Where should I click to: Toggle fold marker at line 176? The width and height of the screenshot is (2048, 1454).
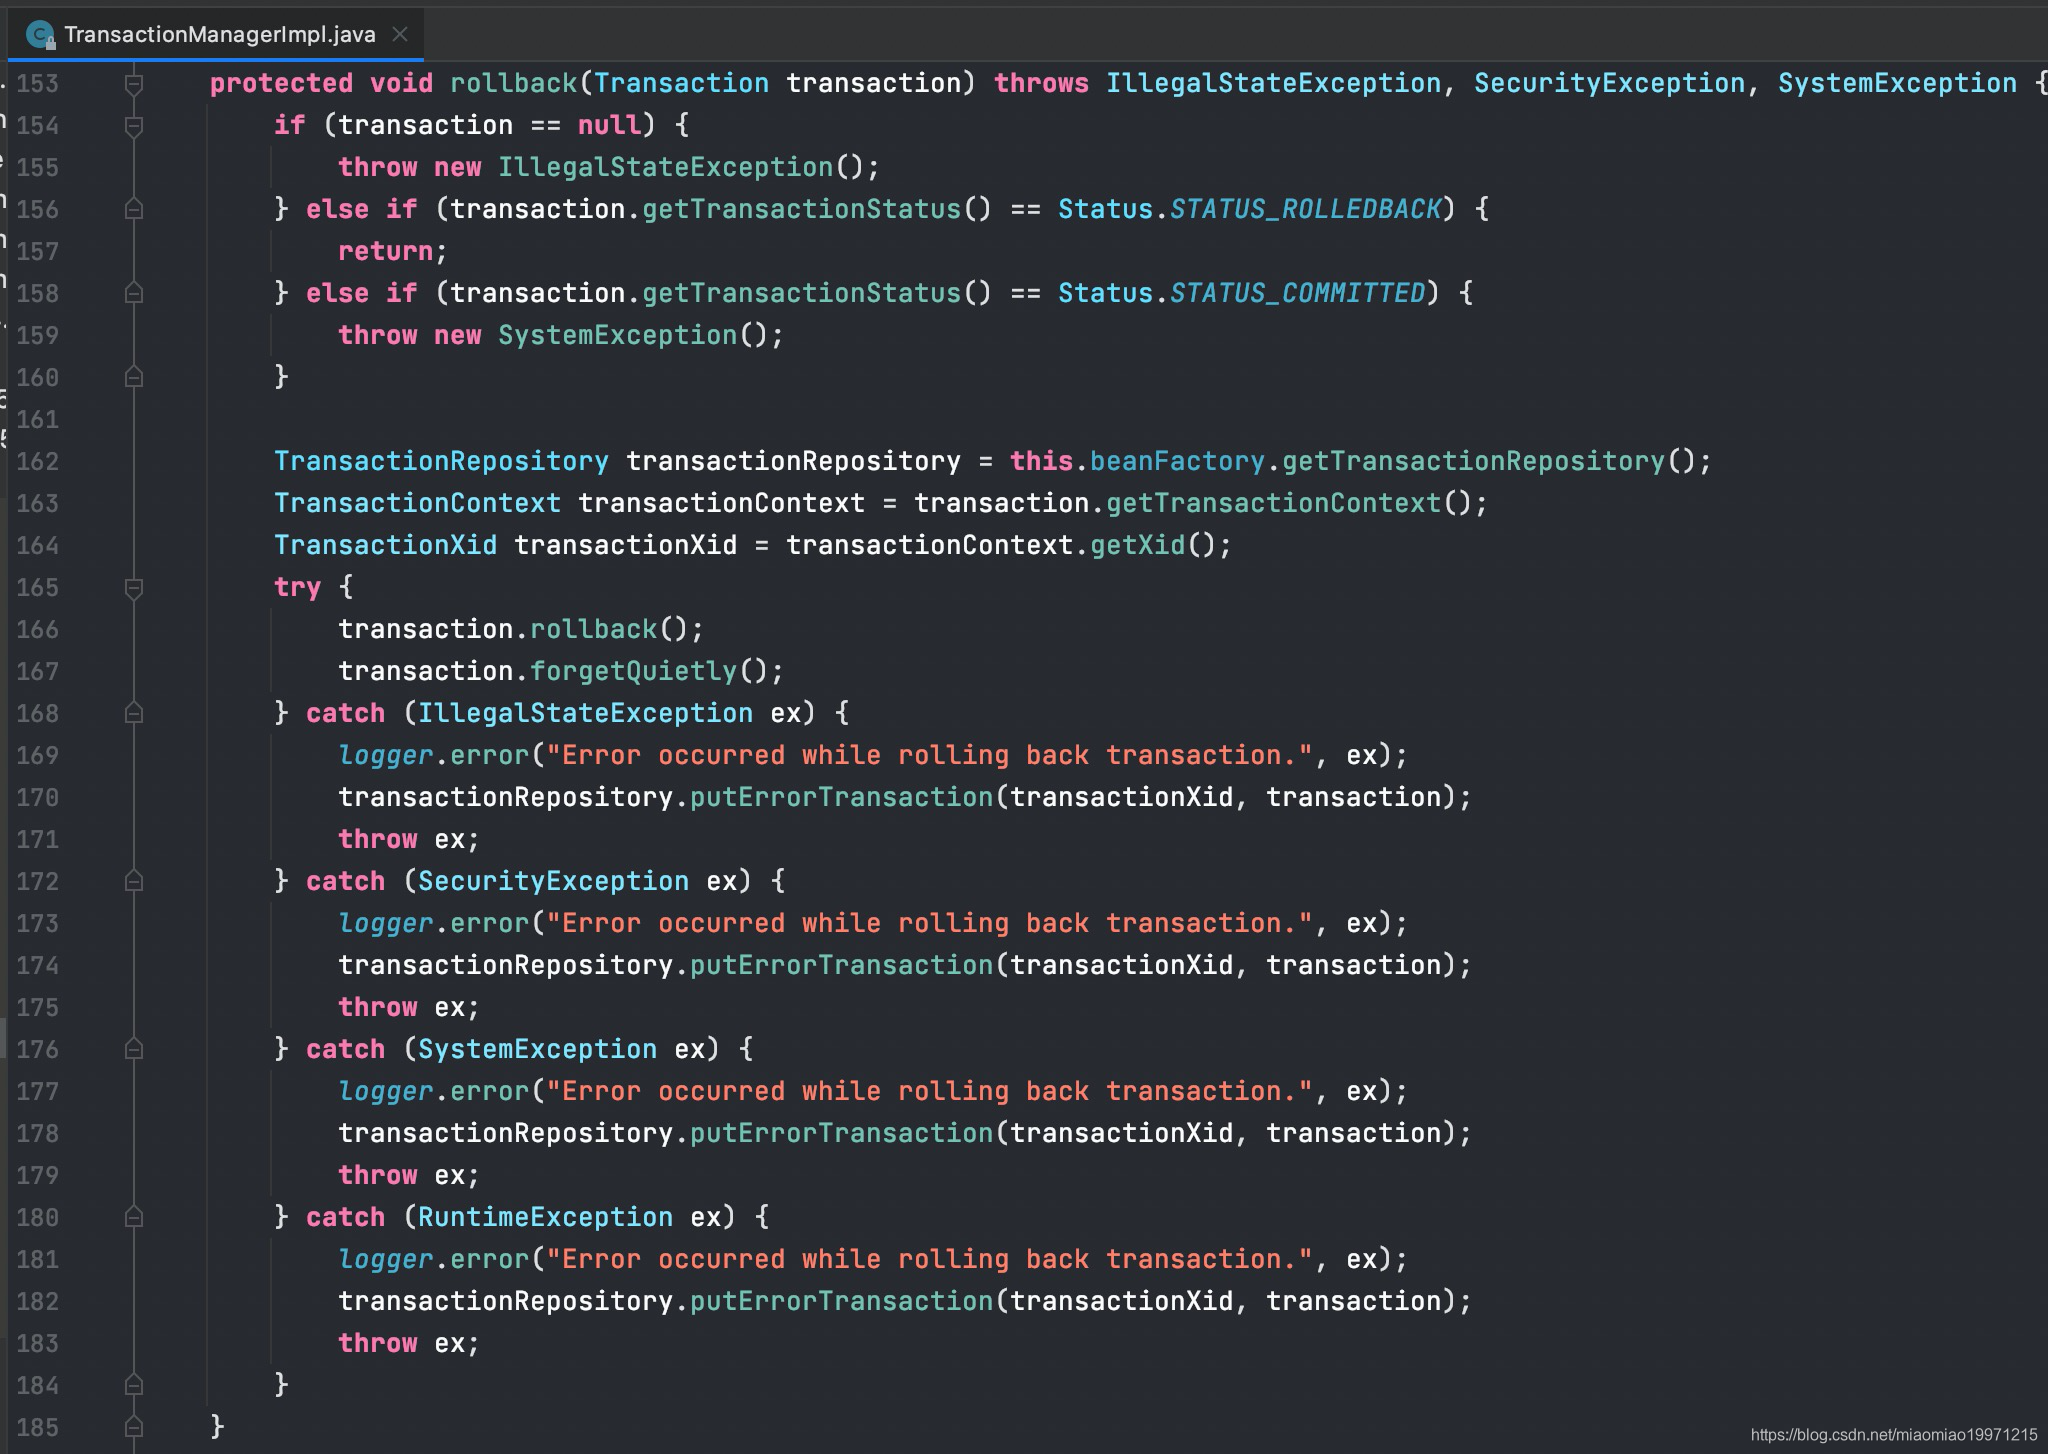pos(134,1050)
